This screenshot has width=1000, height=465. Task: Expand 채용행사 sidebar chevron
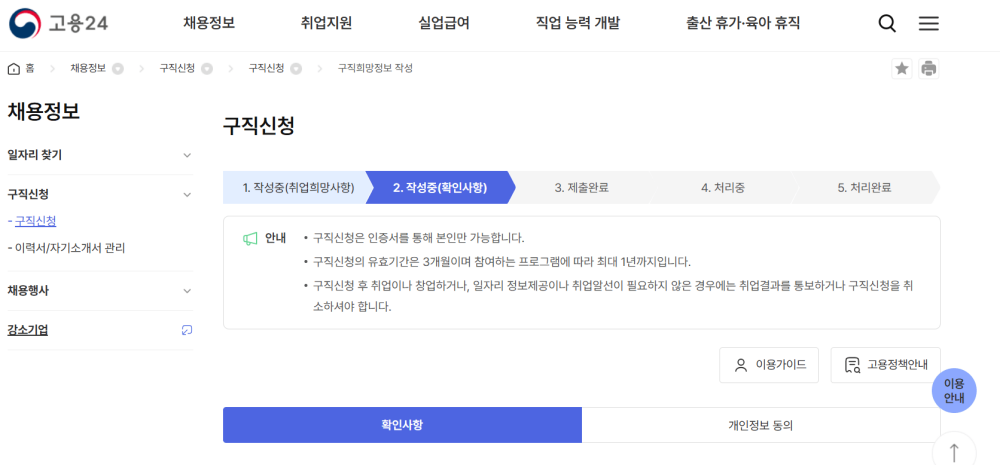[187, 291]
